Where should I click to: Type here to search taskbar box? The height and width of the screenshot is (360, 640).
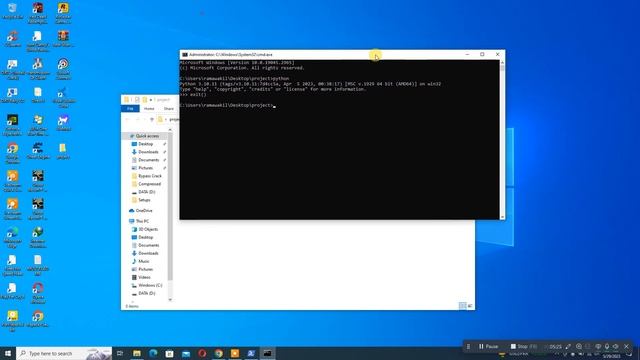click(64, 353)
